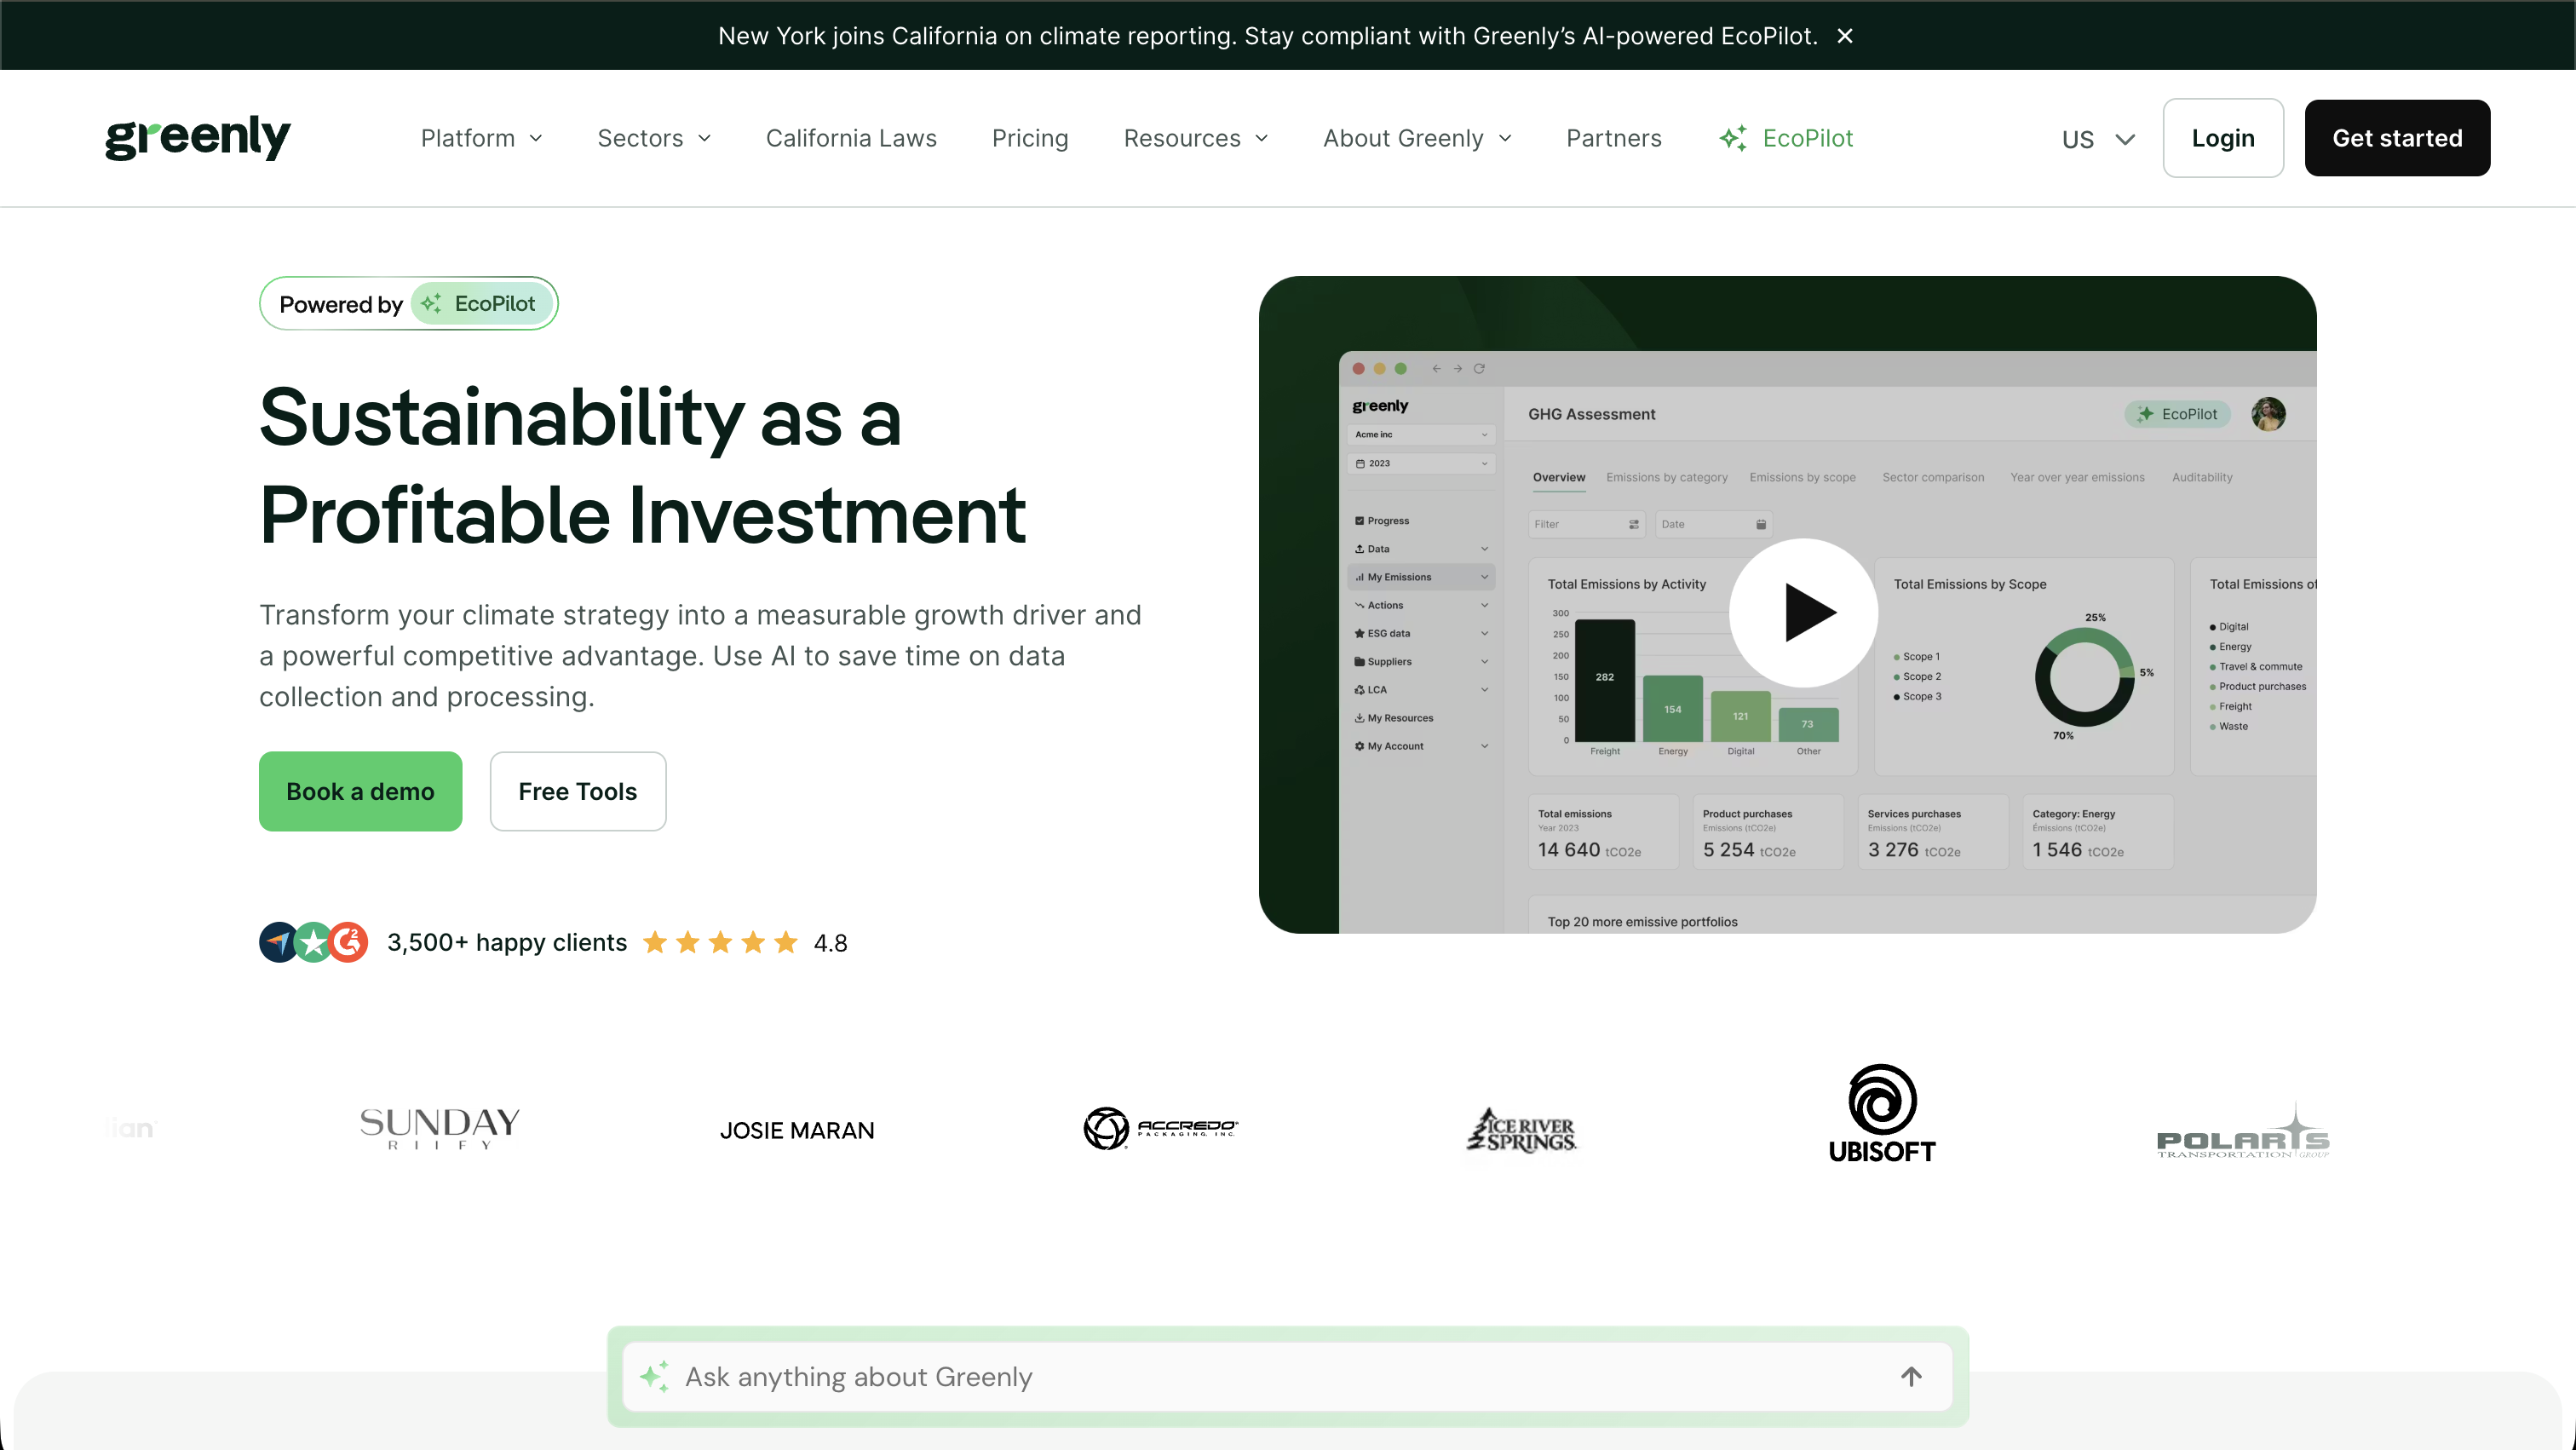Select Emissions by scope tab in preview
This screenshot has width=2576, height=1450.
click(x=1802, y=477)
